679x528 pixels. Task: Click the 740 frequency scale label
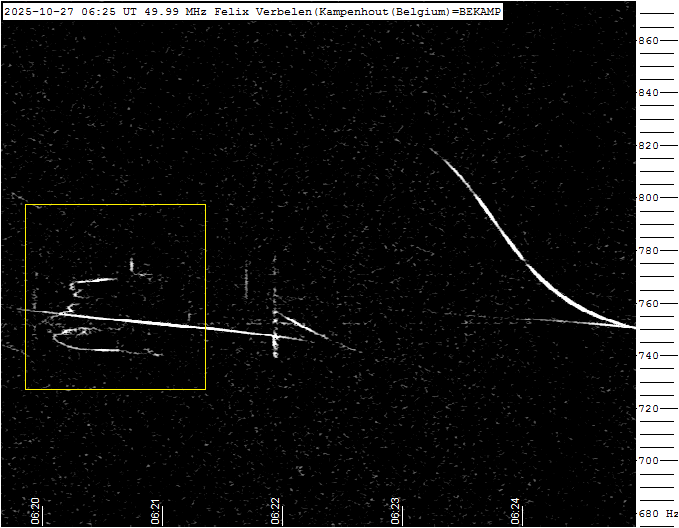pos(649,356)
